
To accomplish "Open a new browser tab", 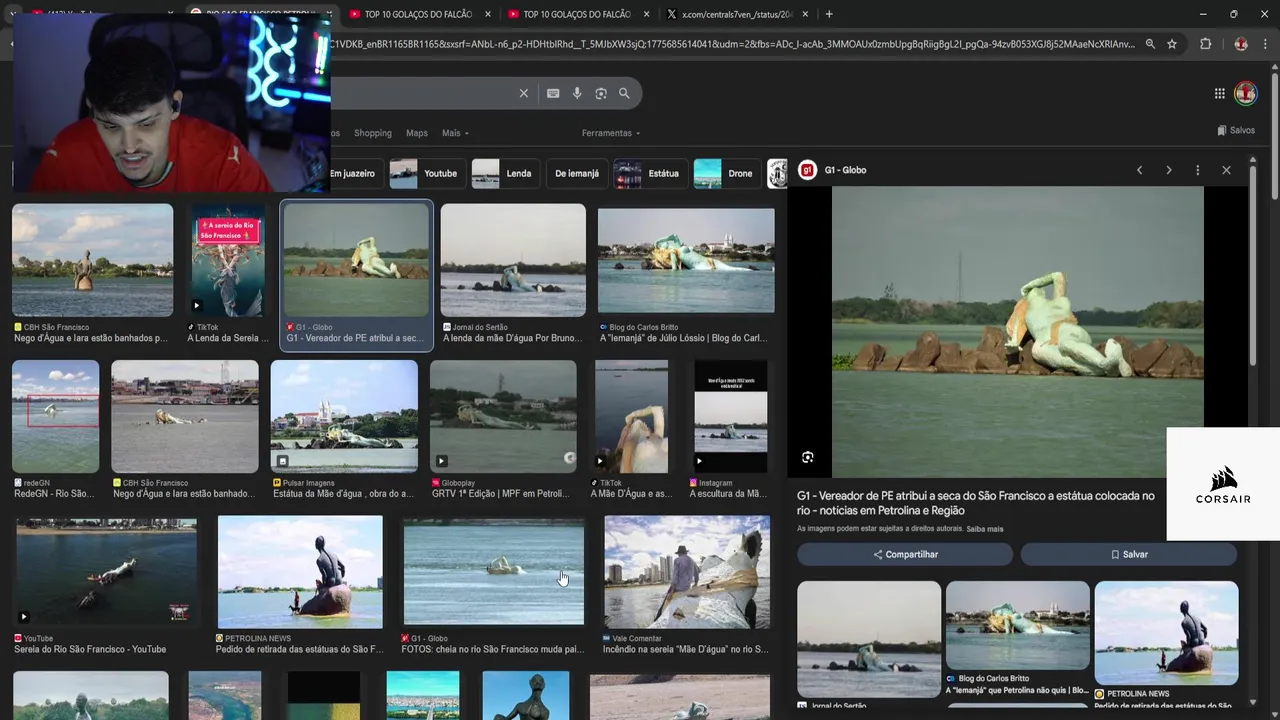I will click(829, 14).
